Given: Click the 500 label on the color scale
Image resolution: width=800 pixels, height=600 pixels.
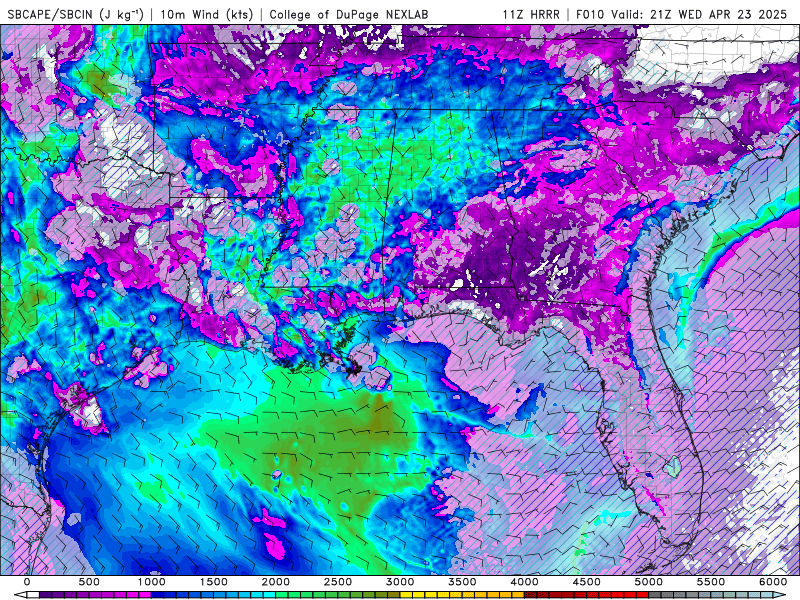Looking at the screenshot, I should pos(89,582).
